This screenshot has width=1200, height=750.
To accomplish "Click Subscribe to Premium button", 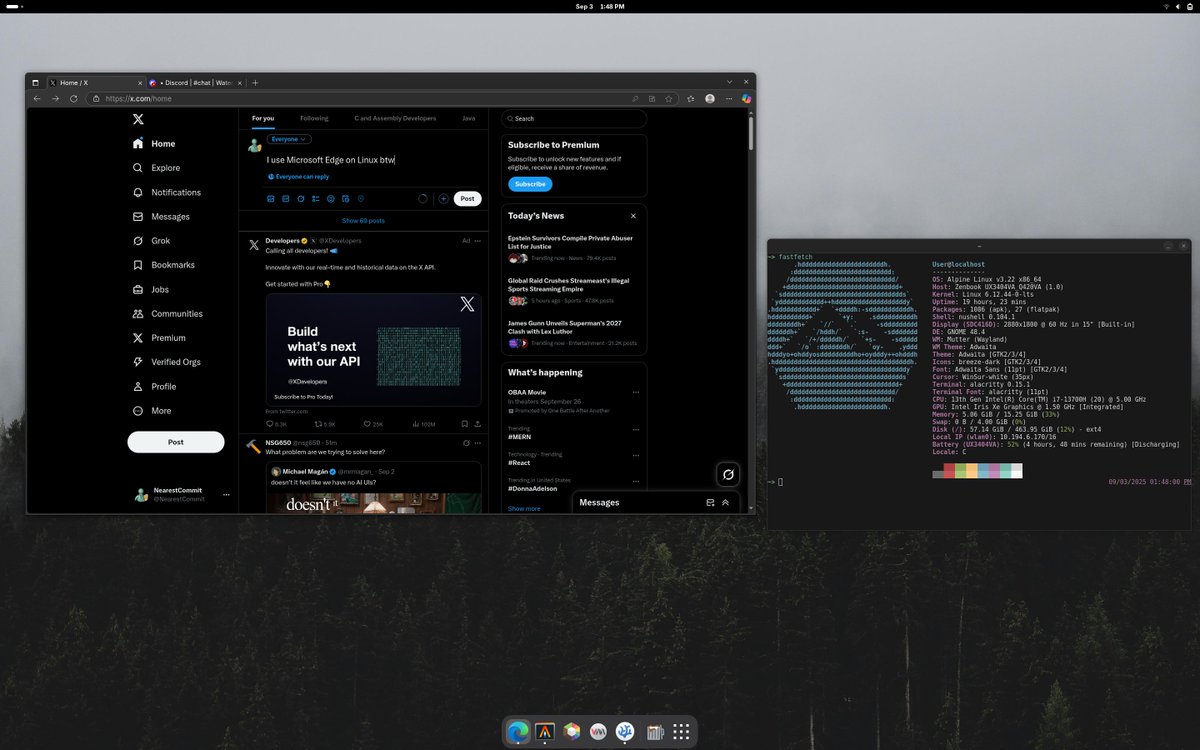I will tap(530, 184).
